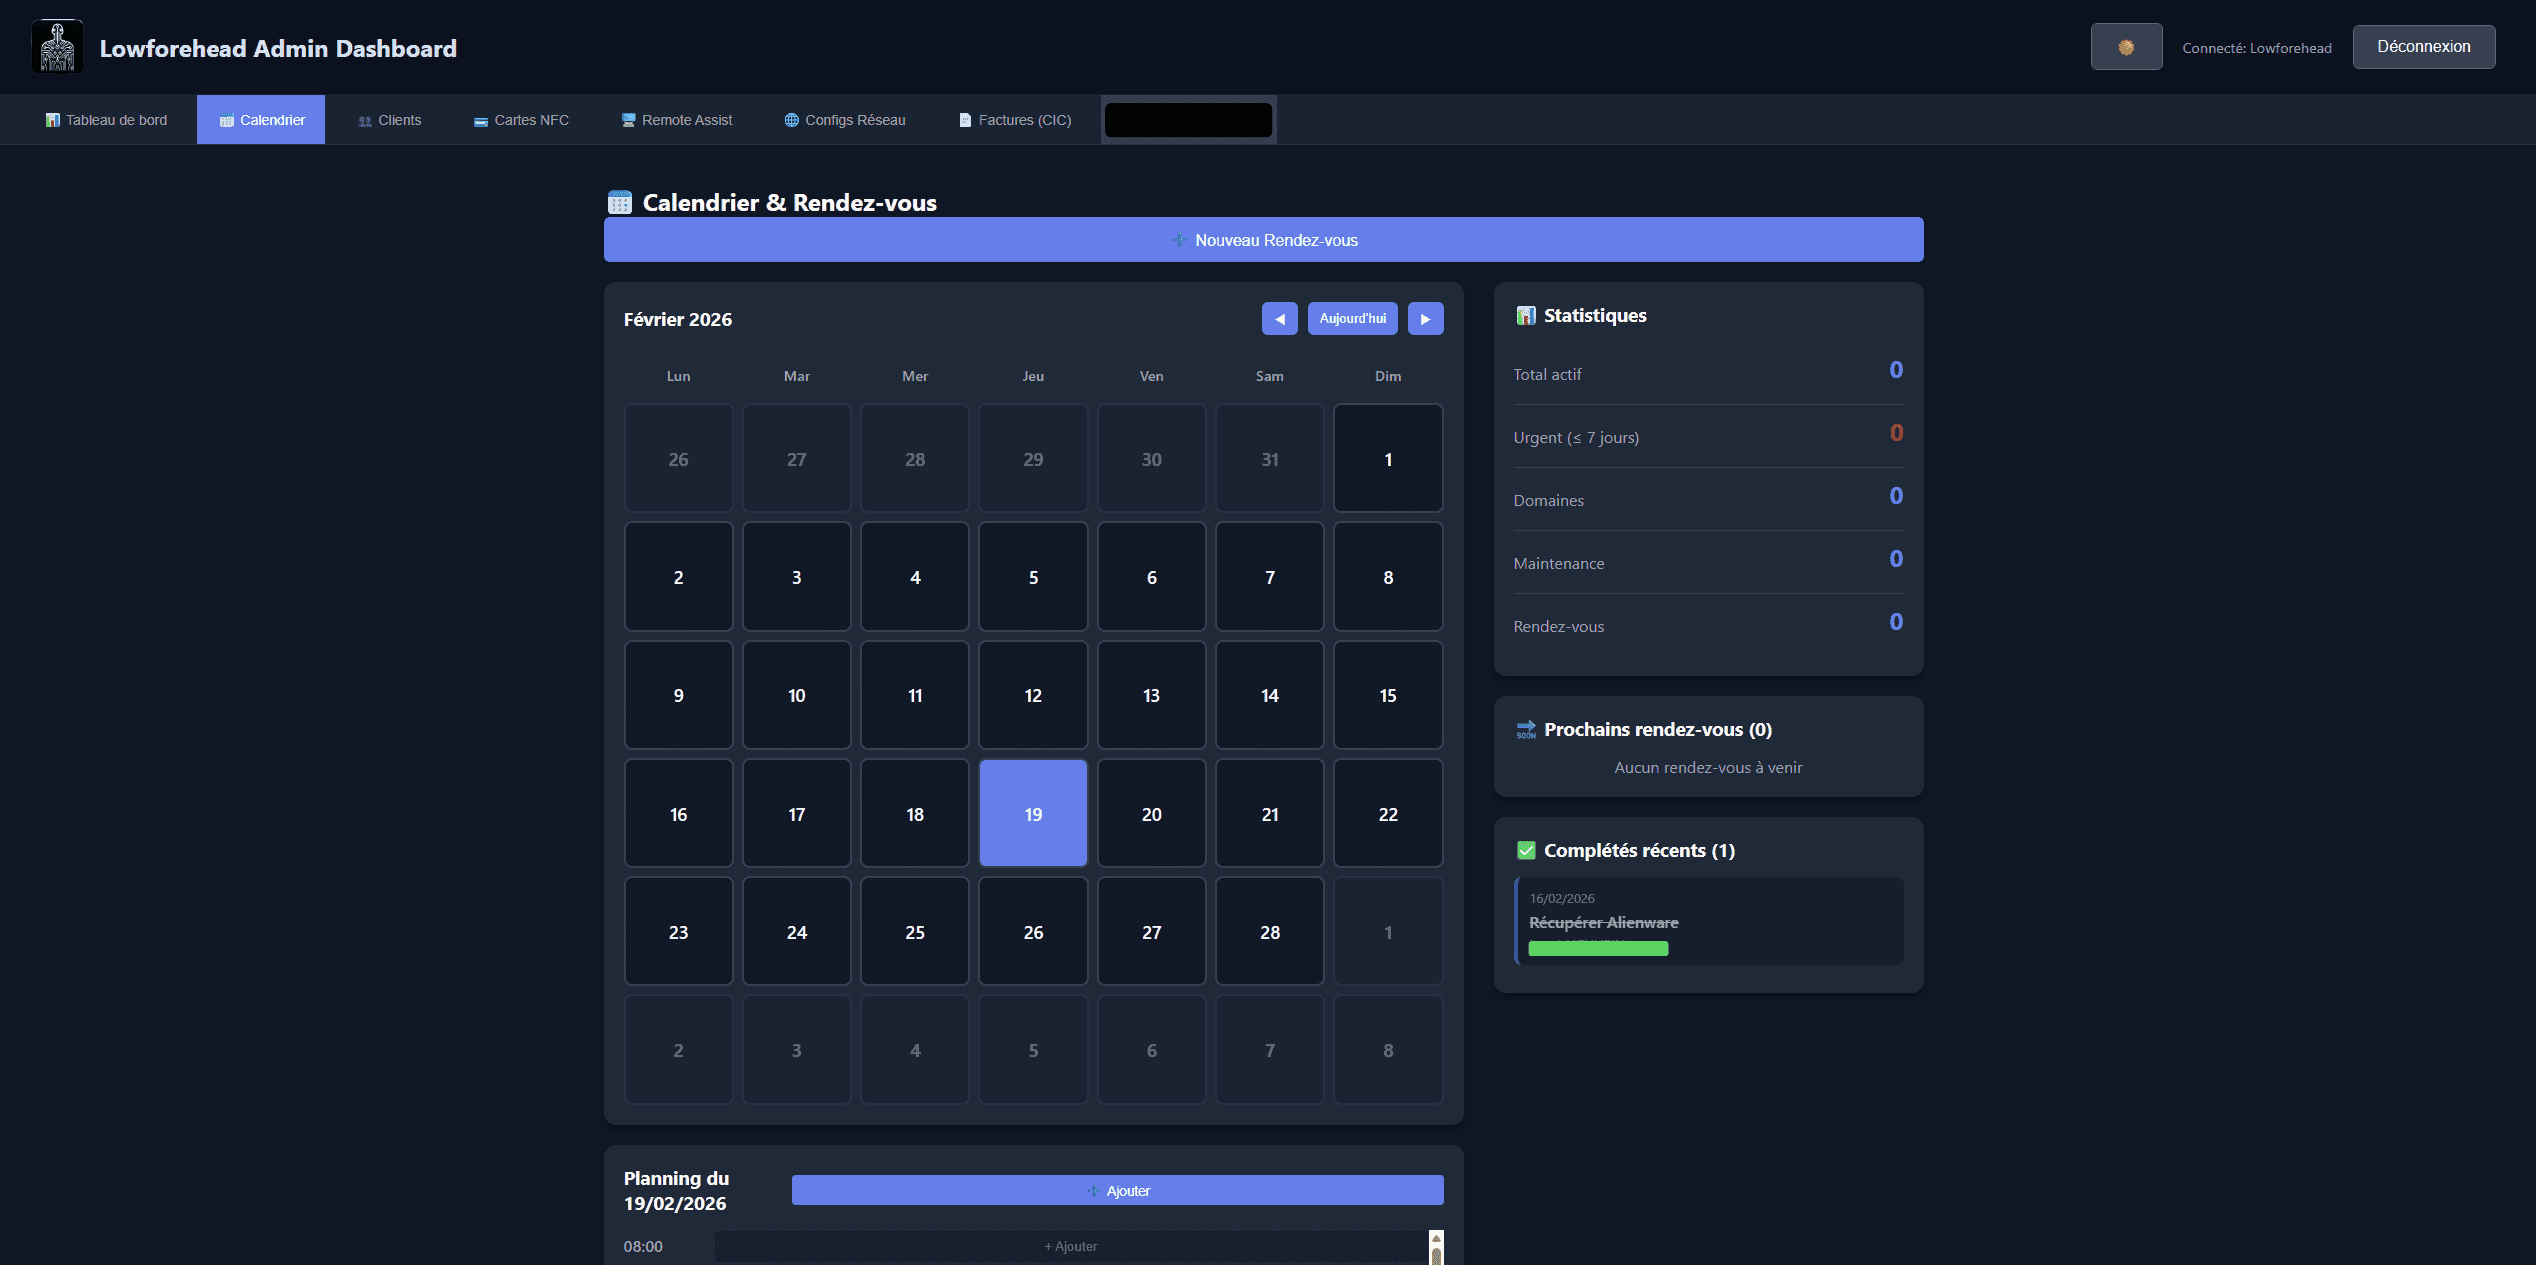Toggle the theme with the sun icon button
Viewport: 2536px width, 1265px height.
click(2126, 46)
